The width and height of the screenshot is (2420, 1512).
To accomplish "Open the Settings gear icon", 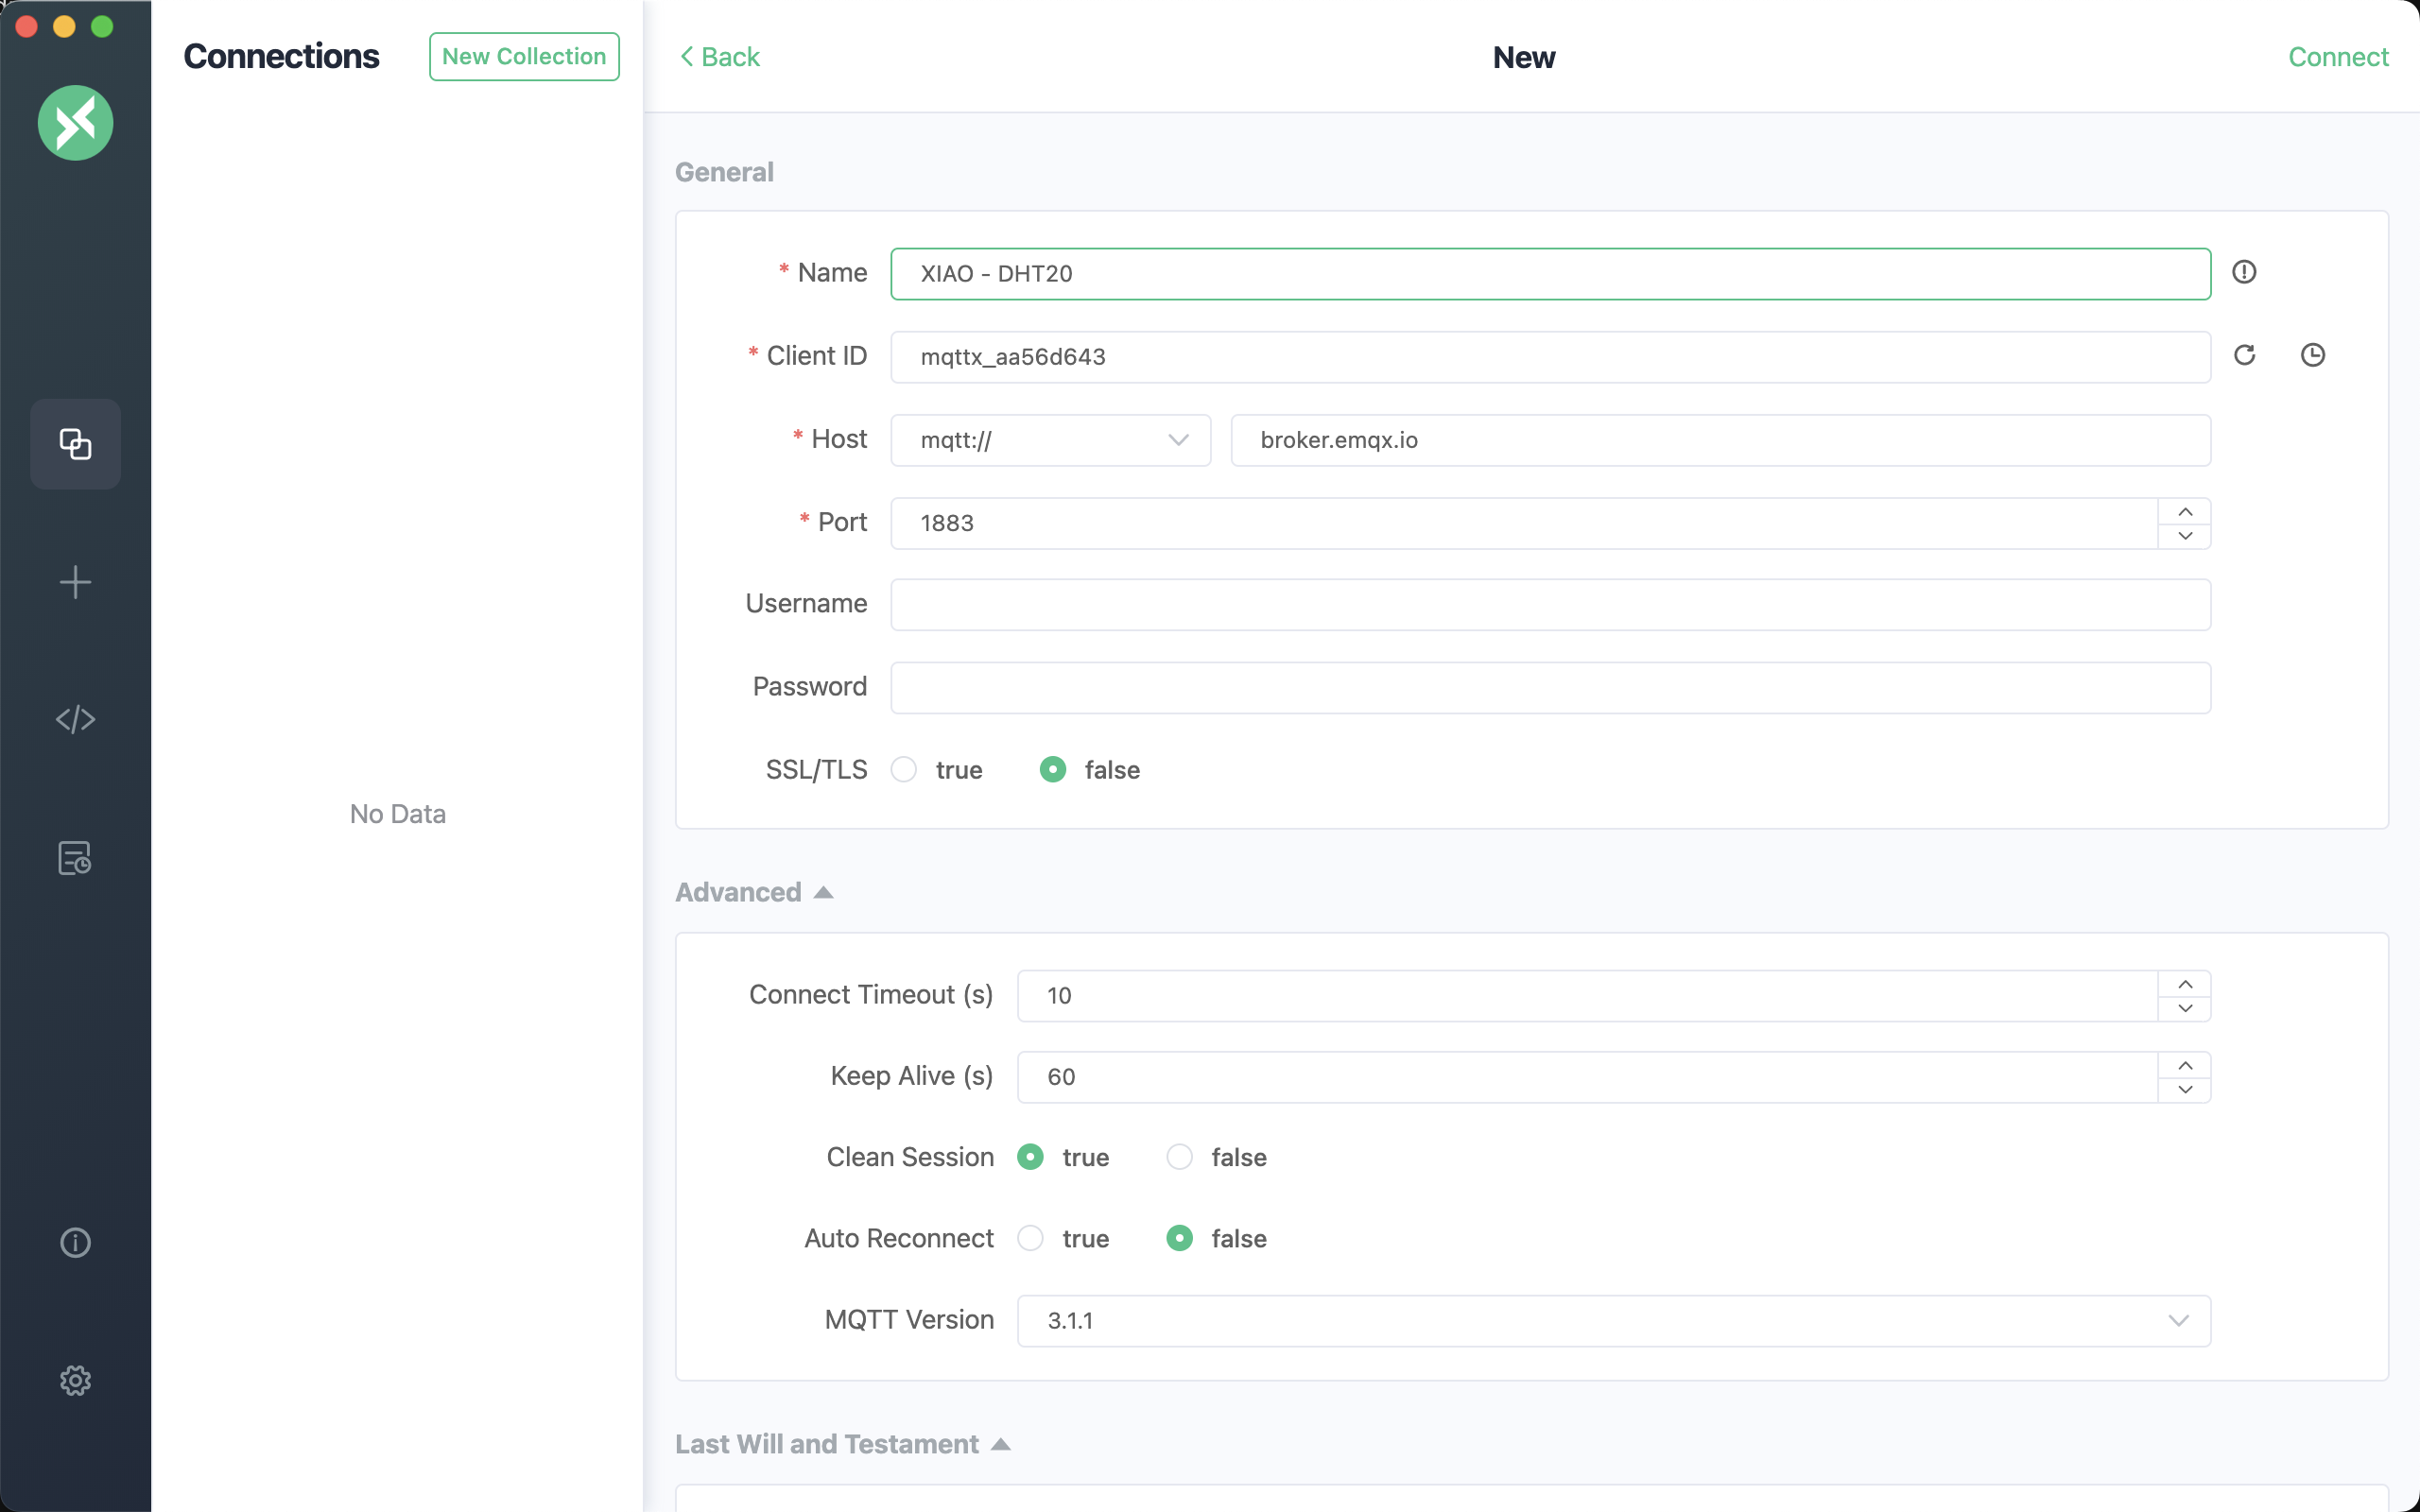I will [75, 1381].
